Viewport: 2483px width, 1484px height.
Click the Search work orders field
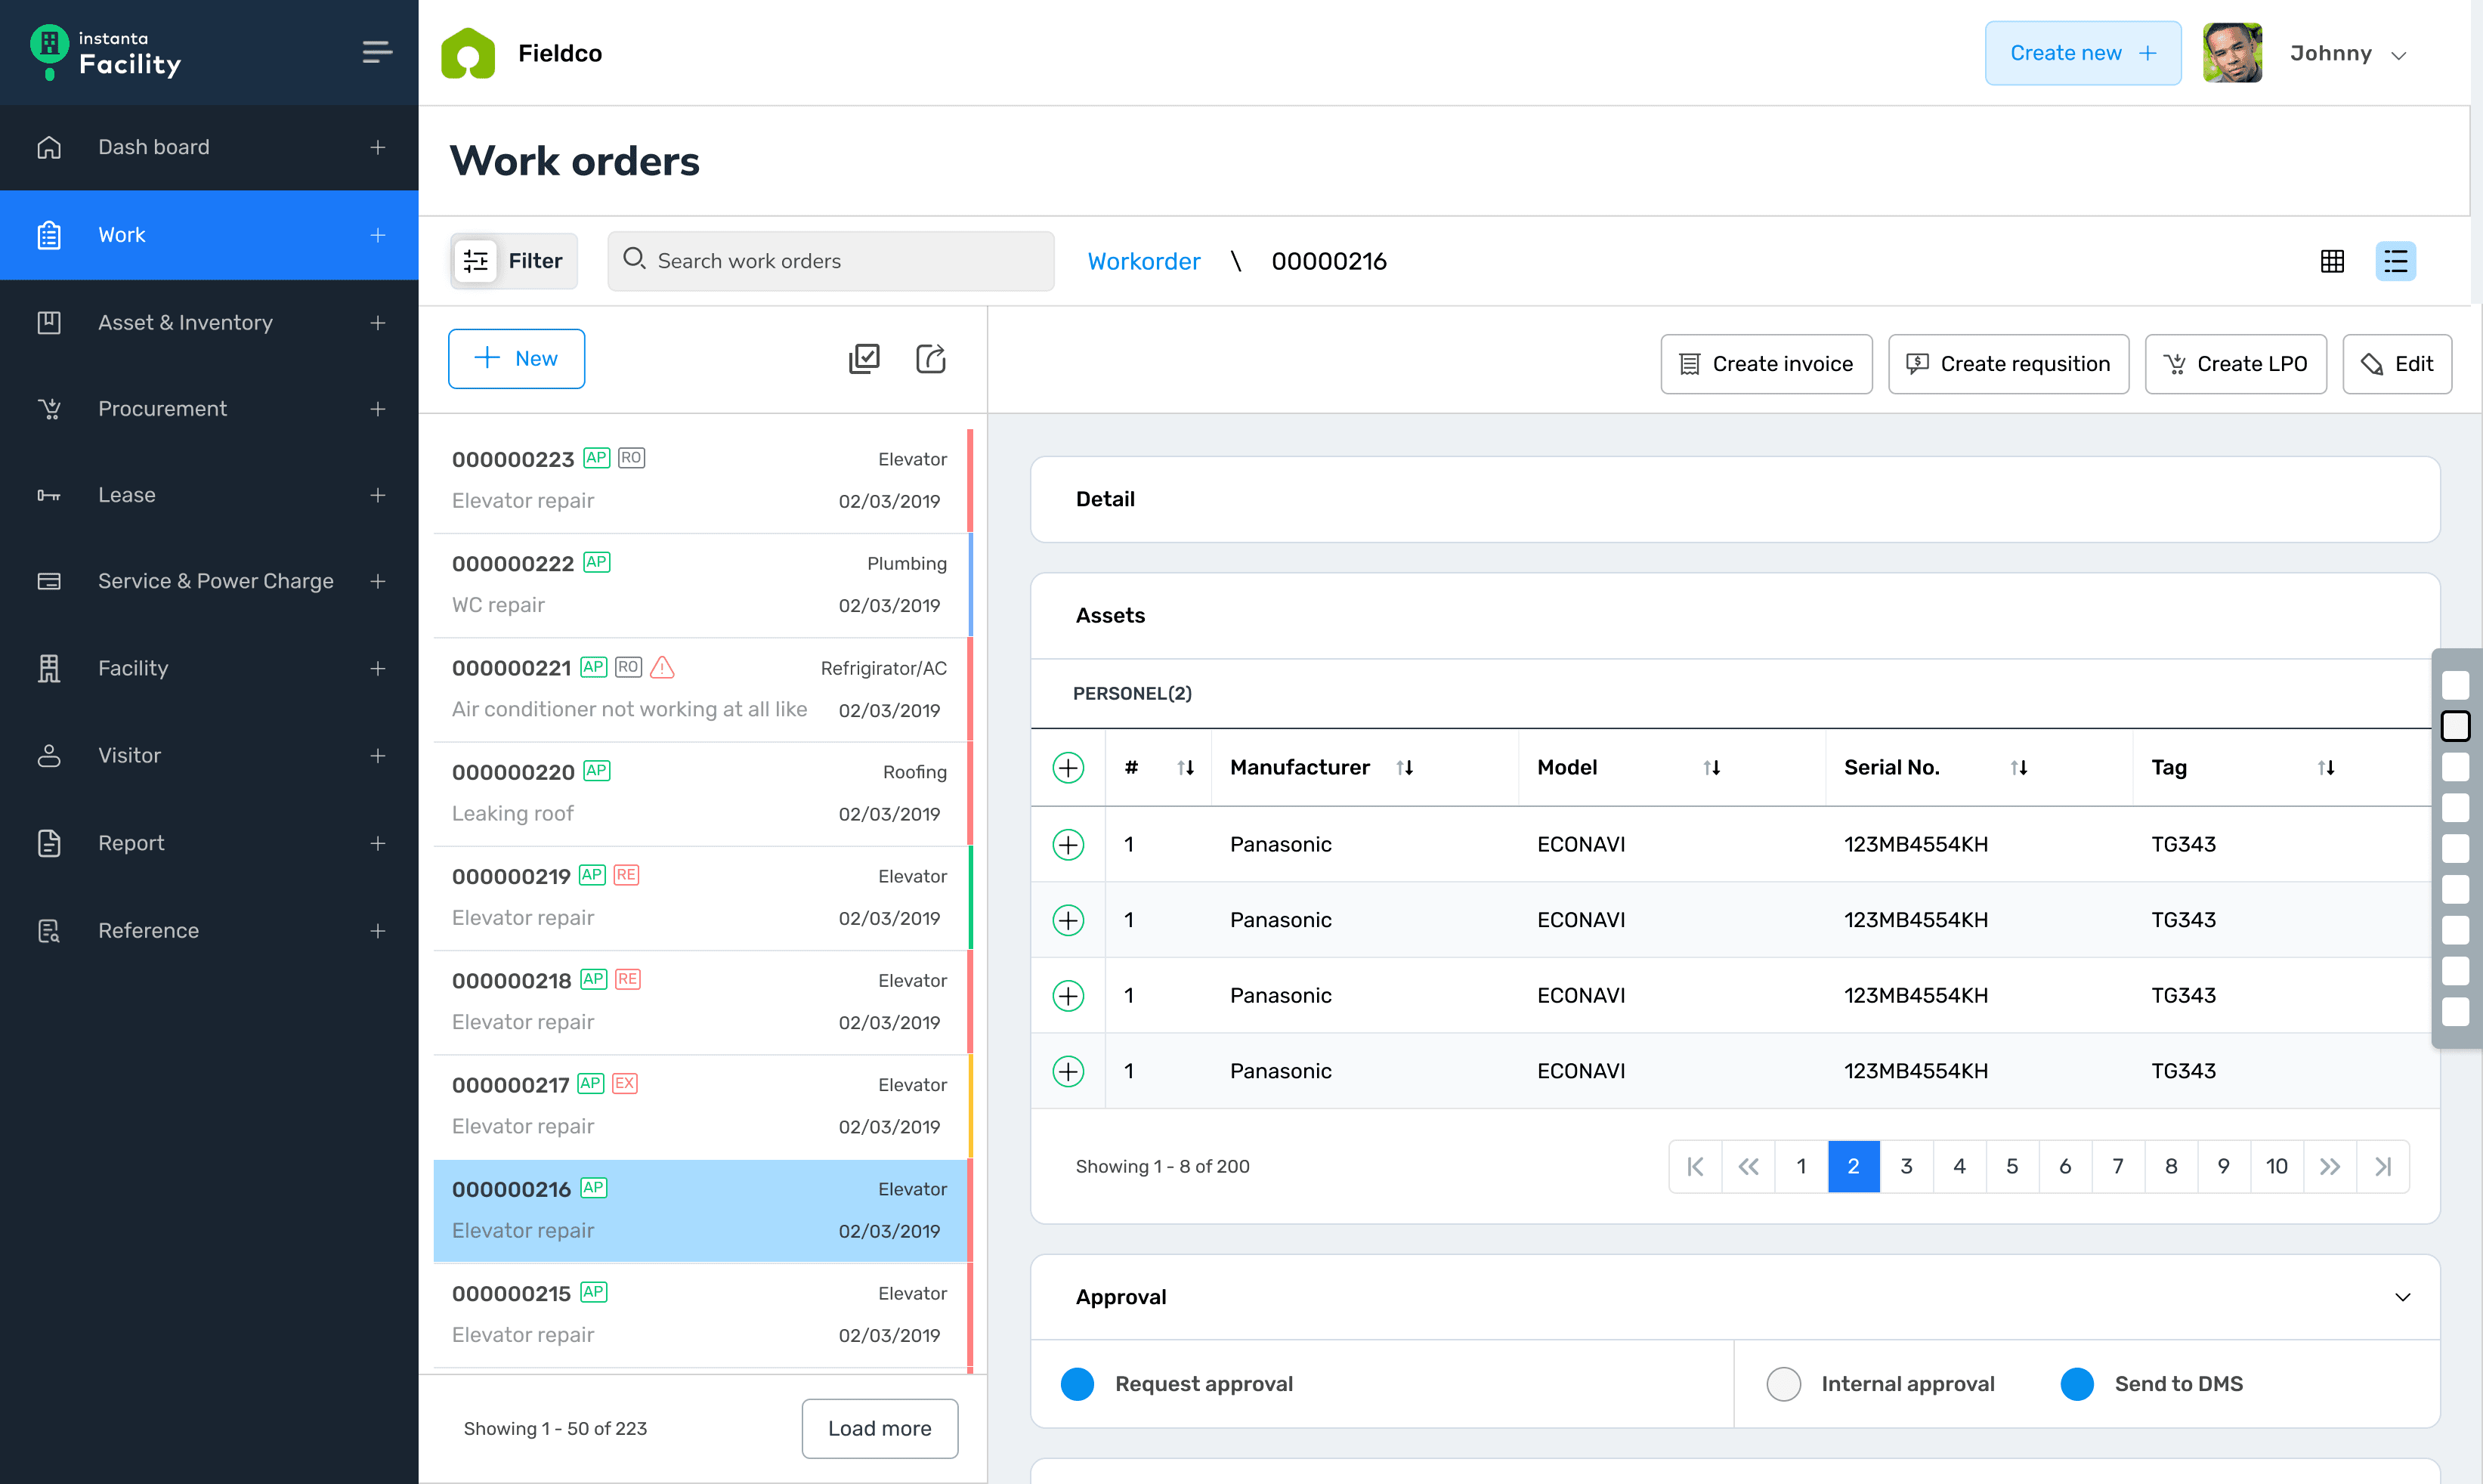(x=831, y=261)
